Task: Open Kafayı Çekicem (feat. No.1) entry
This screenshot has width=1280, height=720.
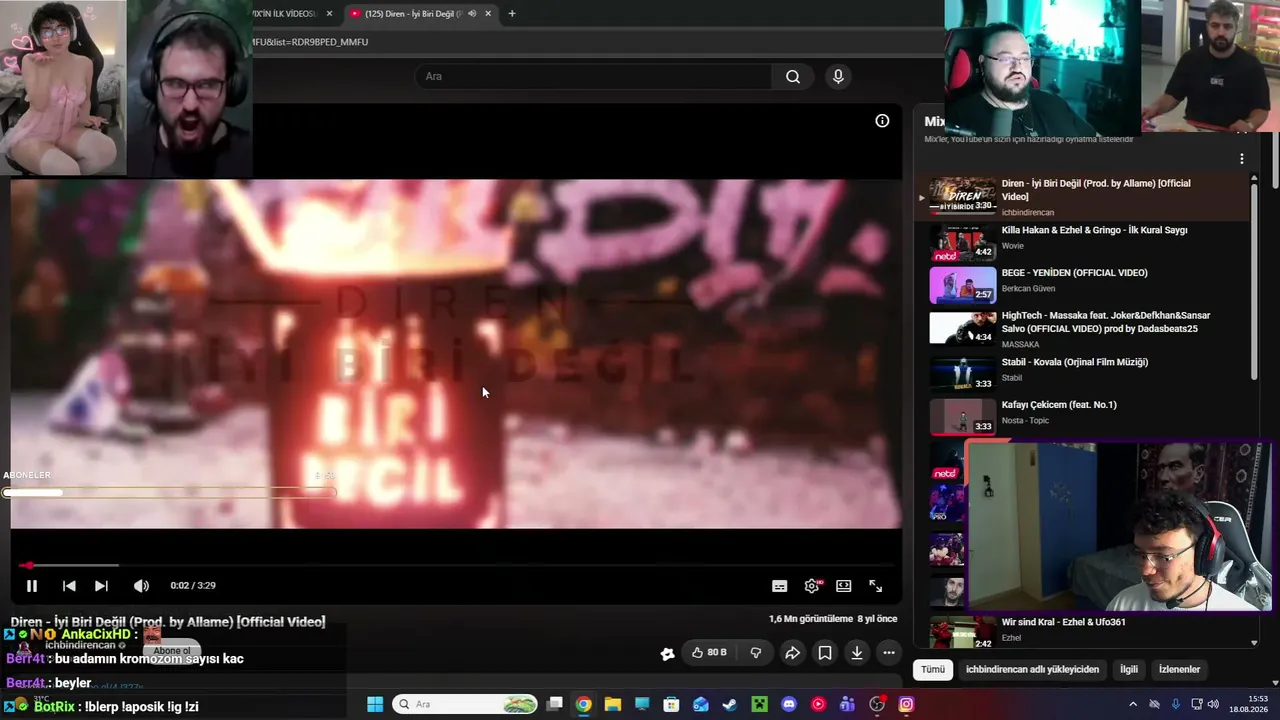Action: tap(1088, 417)
